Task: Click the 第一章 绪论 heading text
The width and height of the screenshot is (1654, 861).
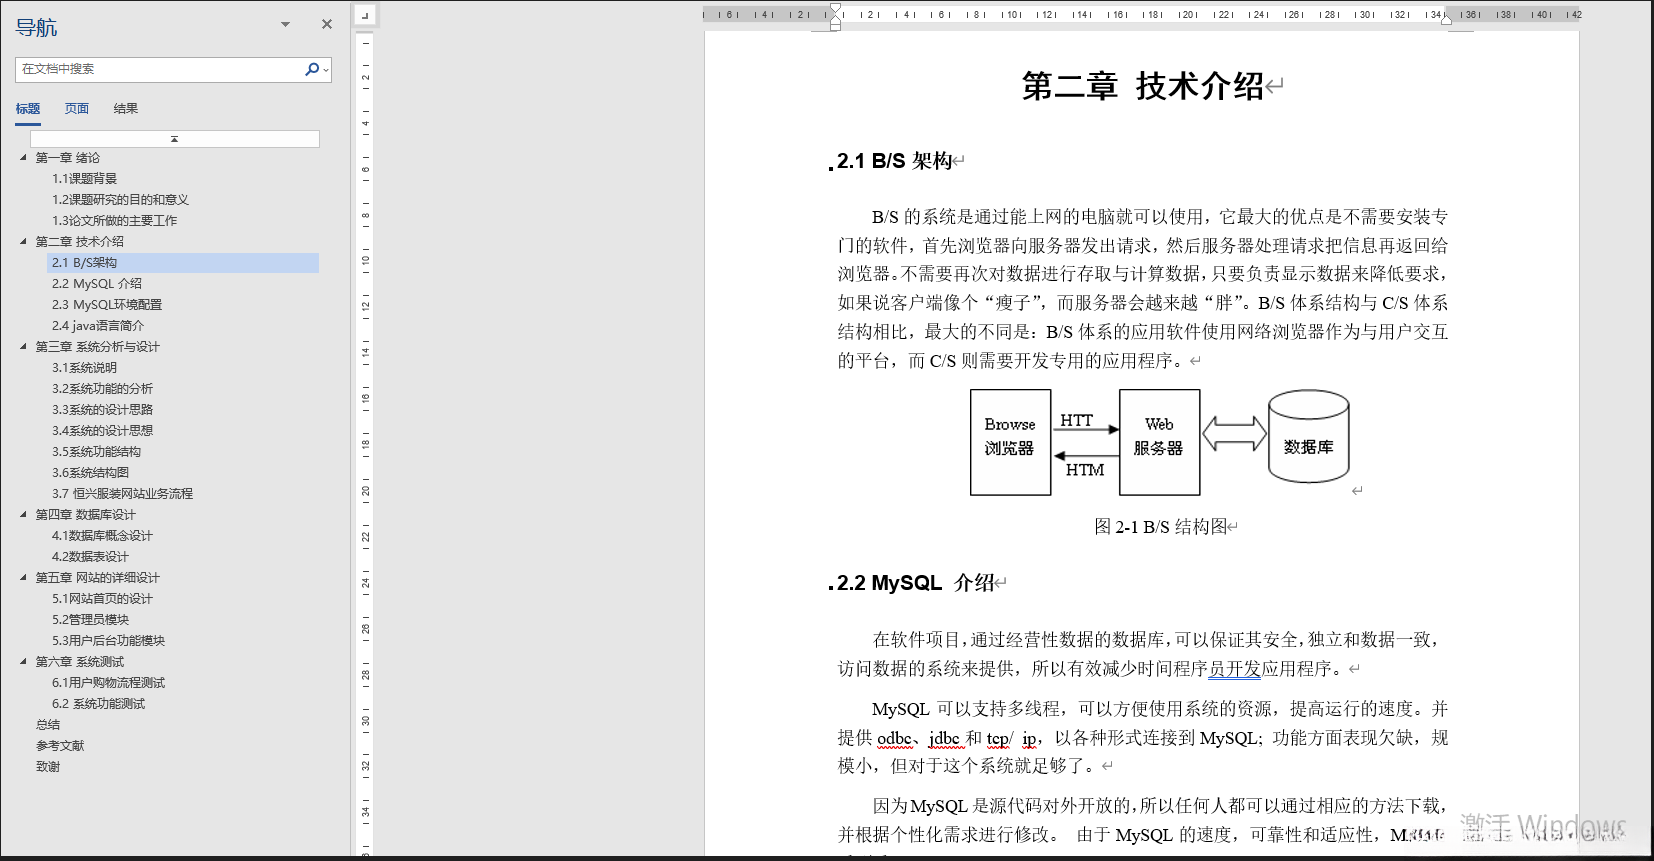Action: 68,158
